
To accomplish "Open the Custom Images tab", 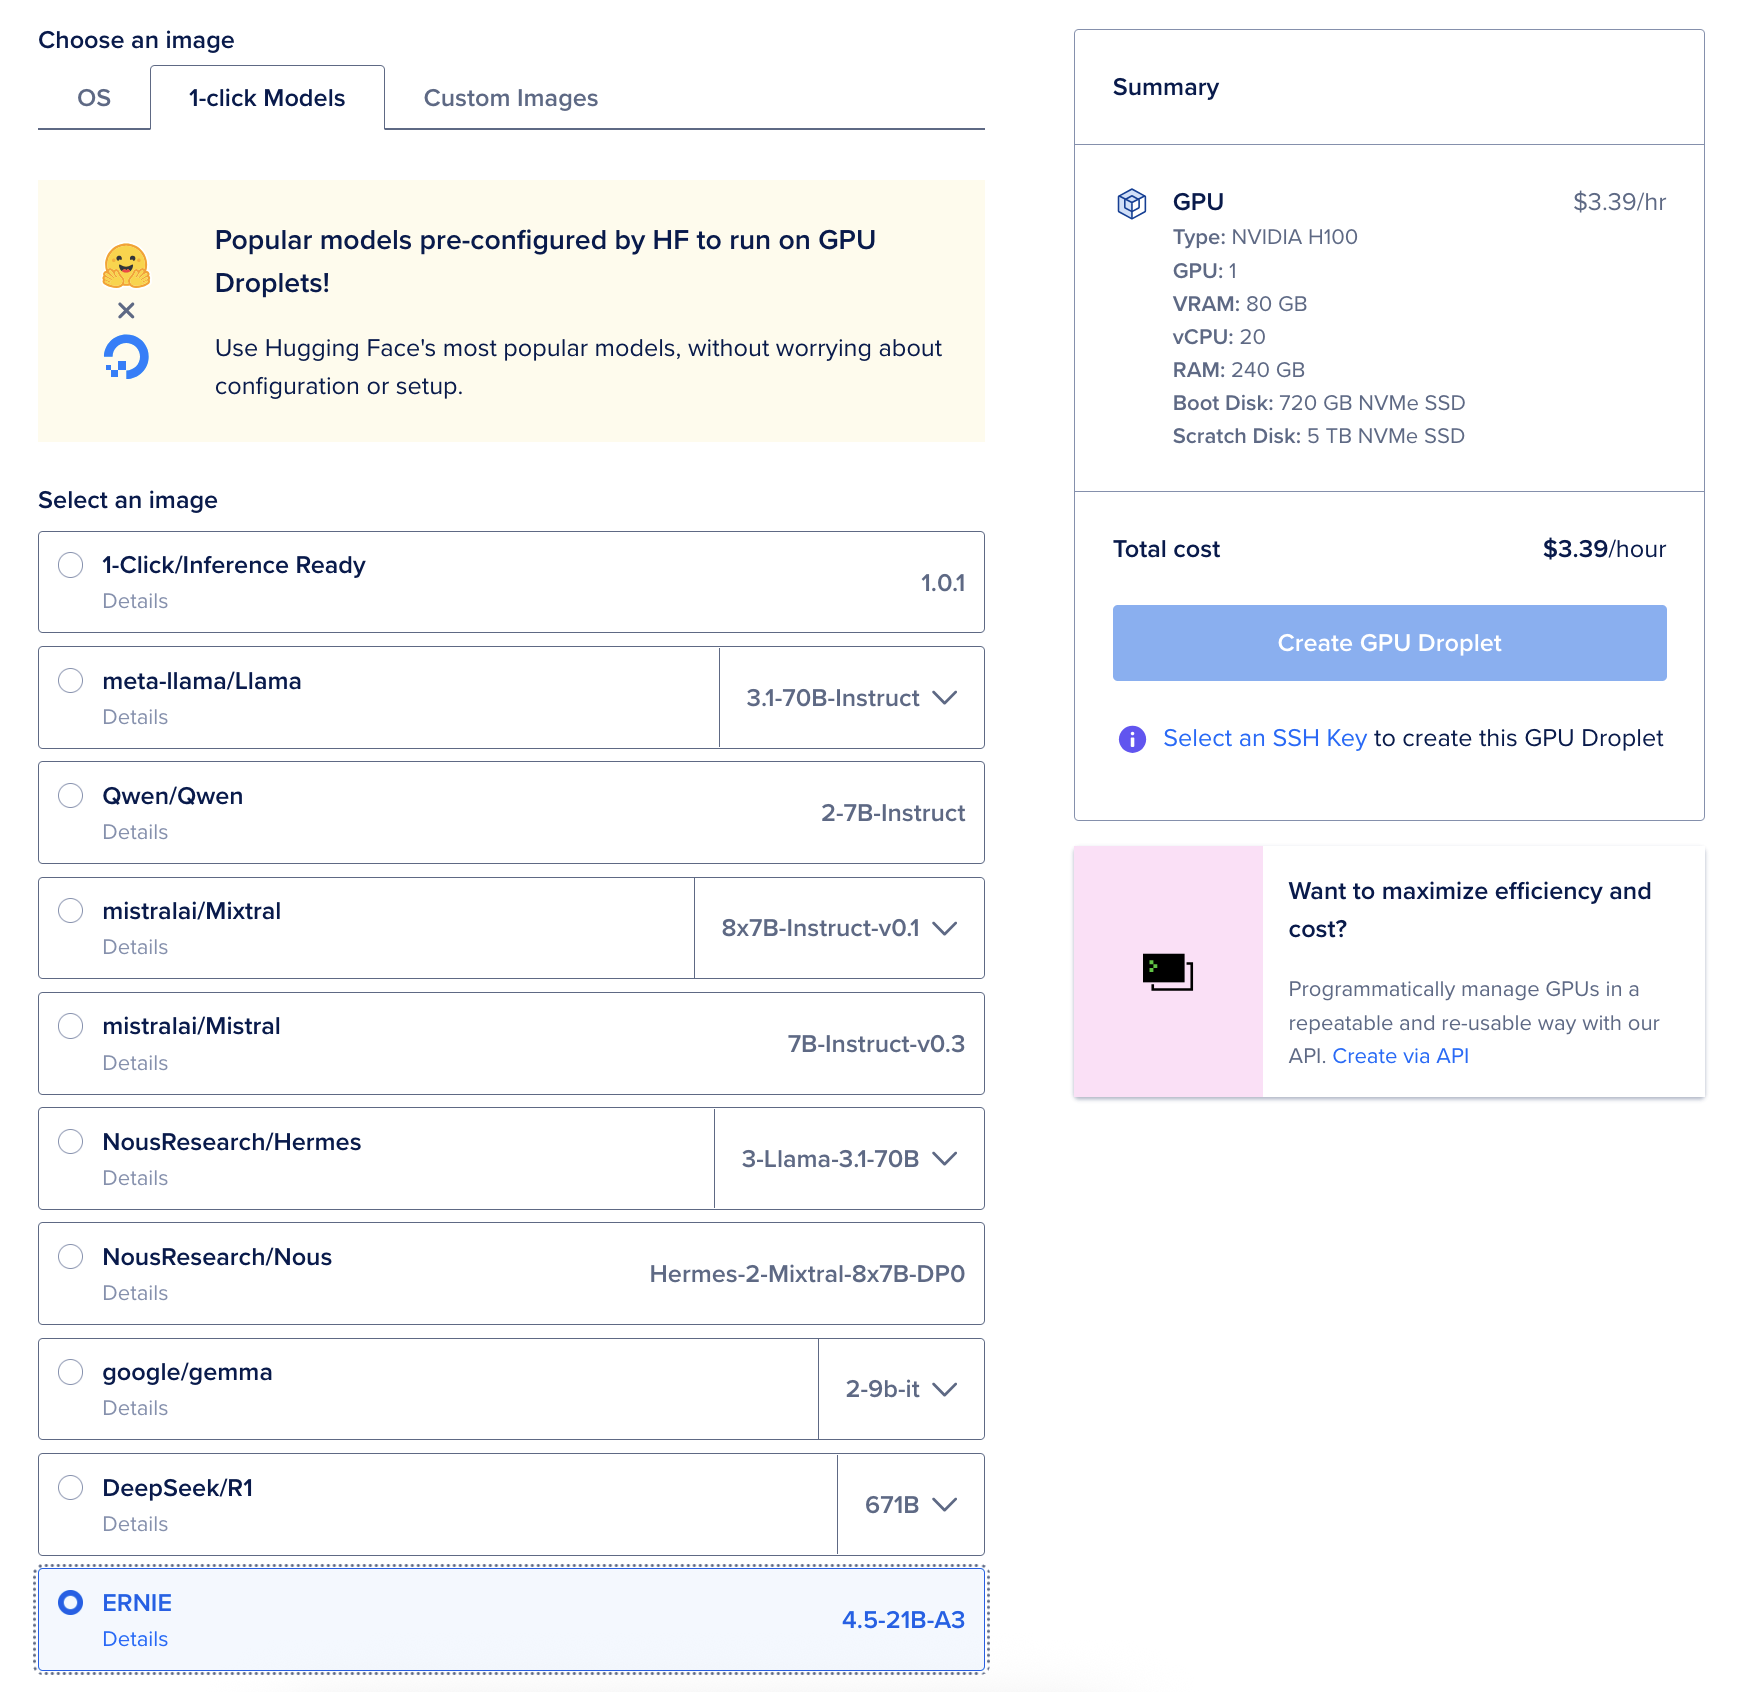I will [511, 98].
